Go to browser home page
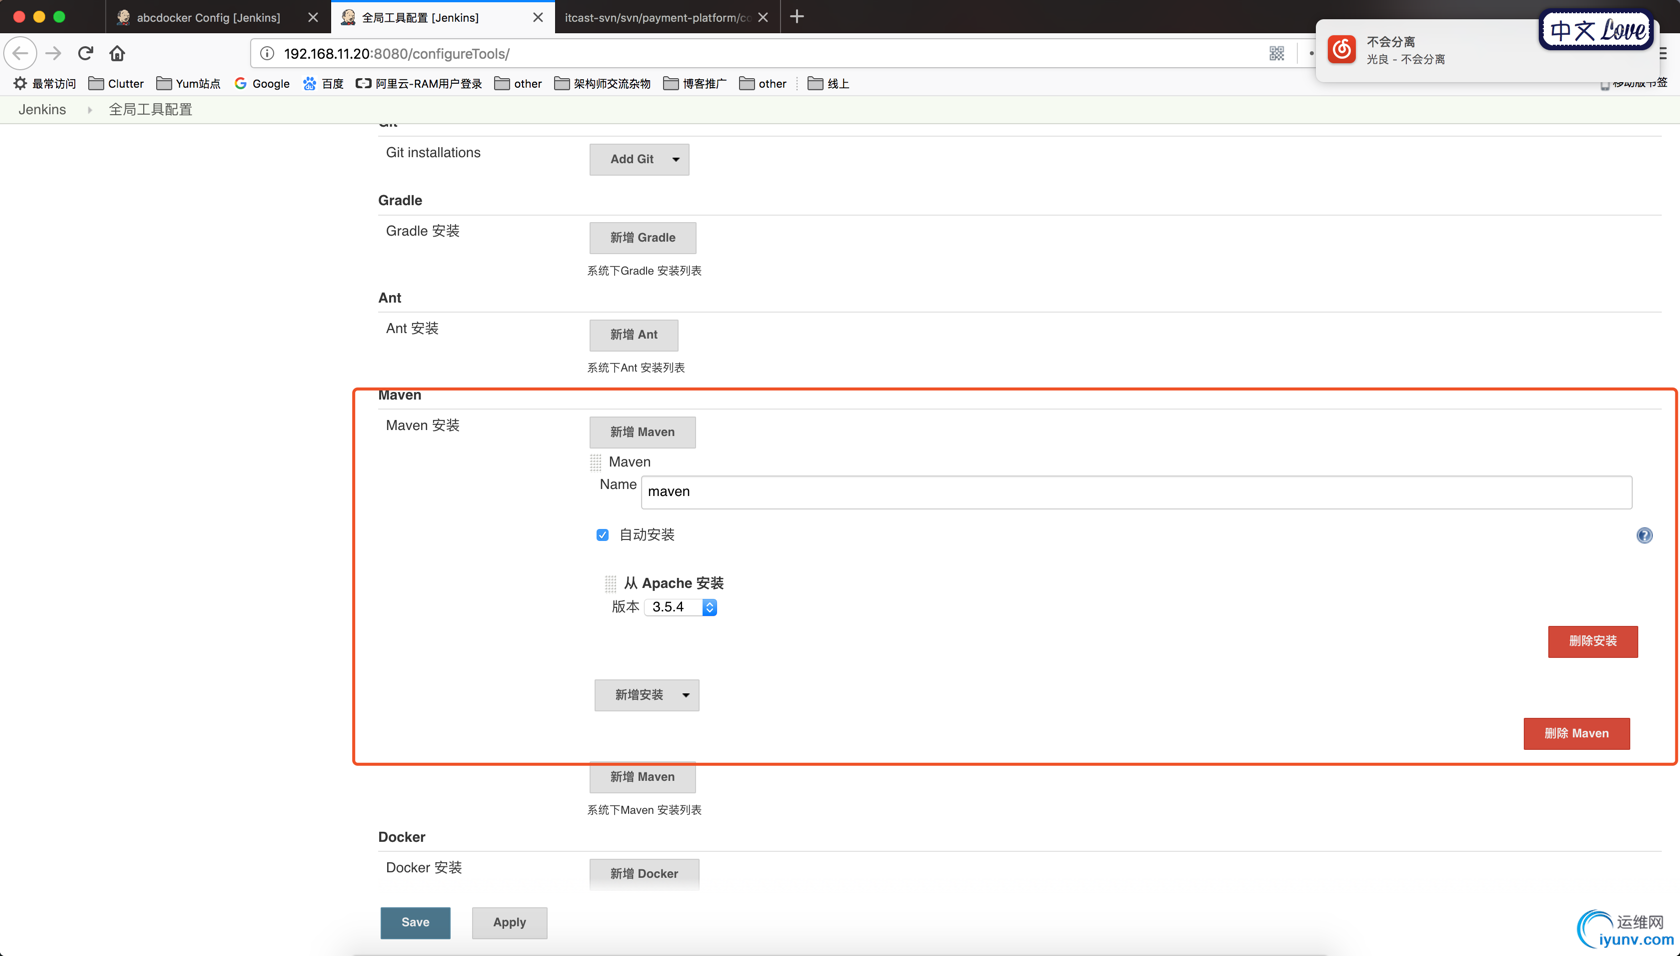The height and width of the screenshot is (956, 1680). coord(117,53)
